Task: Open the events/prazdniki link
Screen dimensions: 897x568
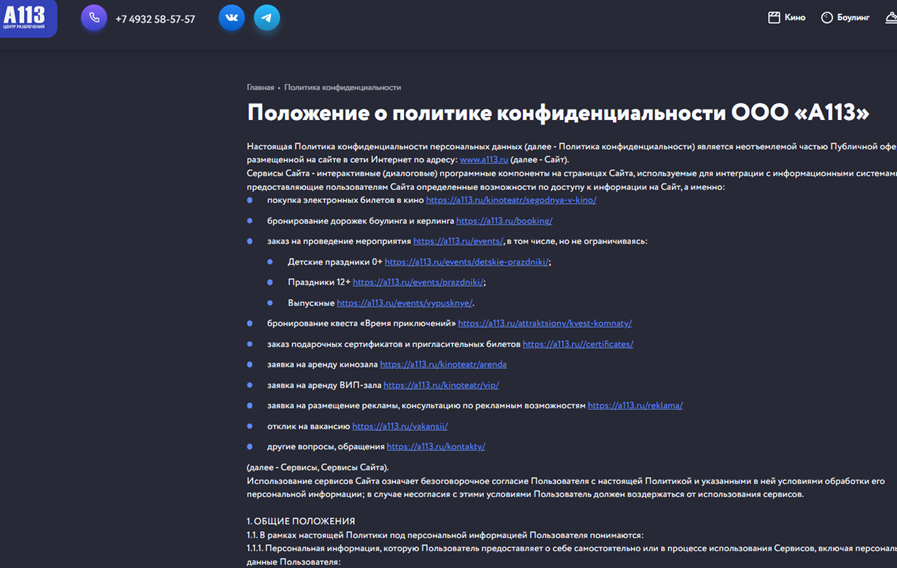Action: (x=418, y=283)
